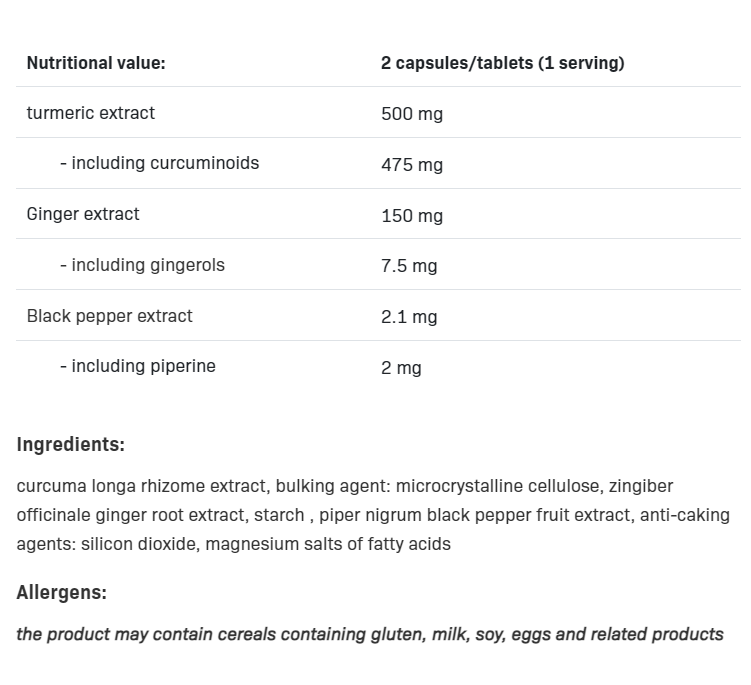Click the '2.1 mg' black pepper value
This screenshot has height=685, width=751.
[409, 317]
